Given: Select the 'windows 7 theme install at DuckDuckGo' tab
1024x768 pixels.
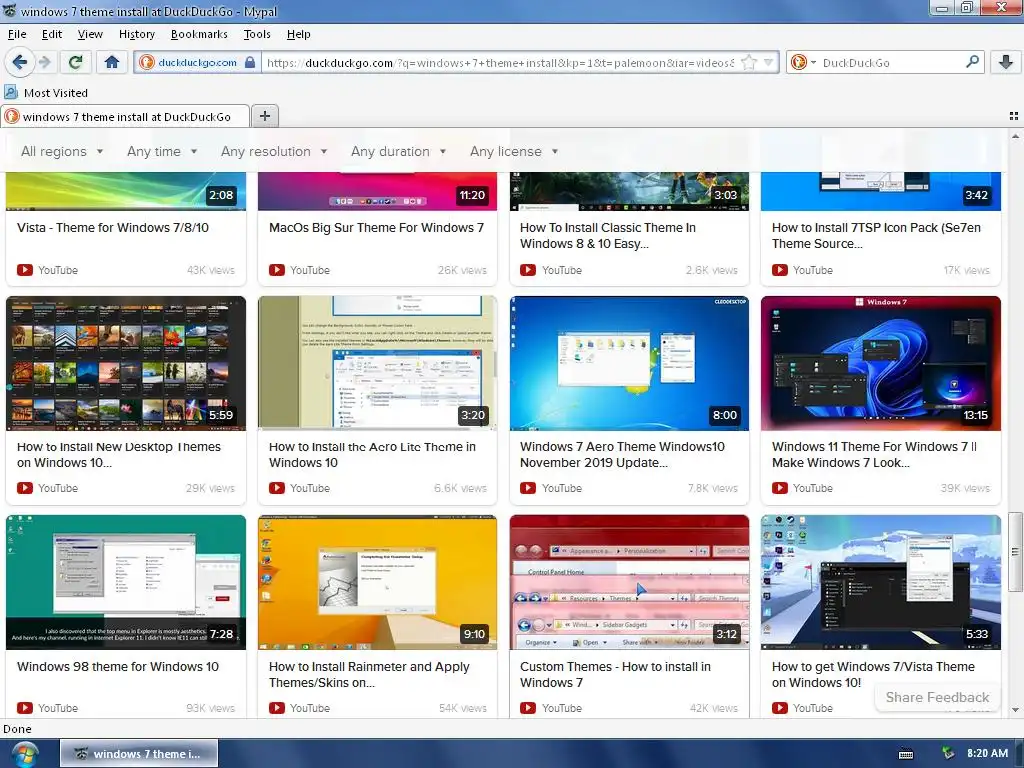Looking at the screenshot, I should [125, 116].
